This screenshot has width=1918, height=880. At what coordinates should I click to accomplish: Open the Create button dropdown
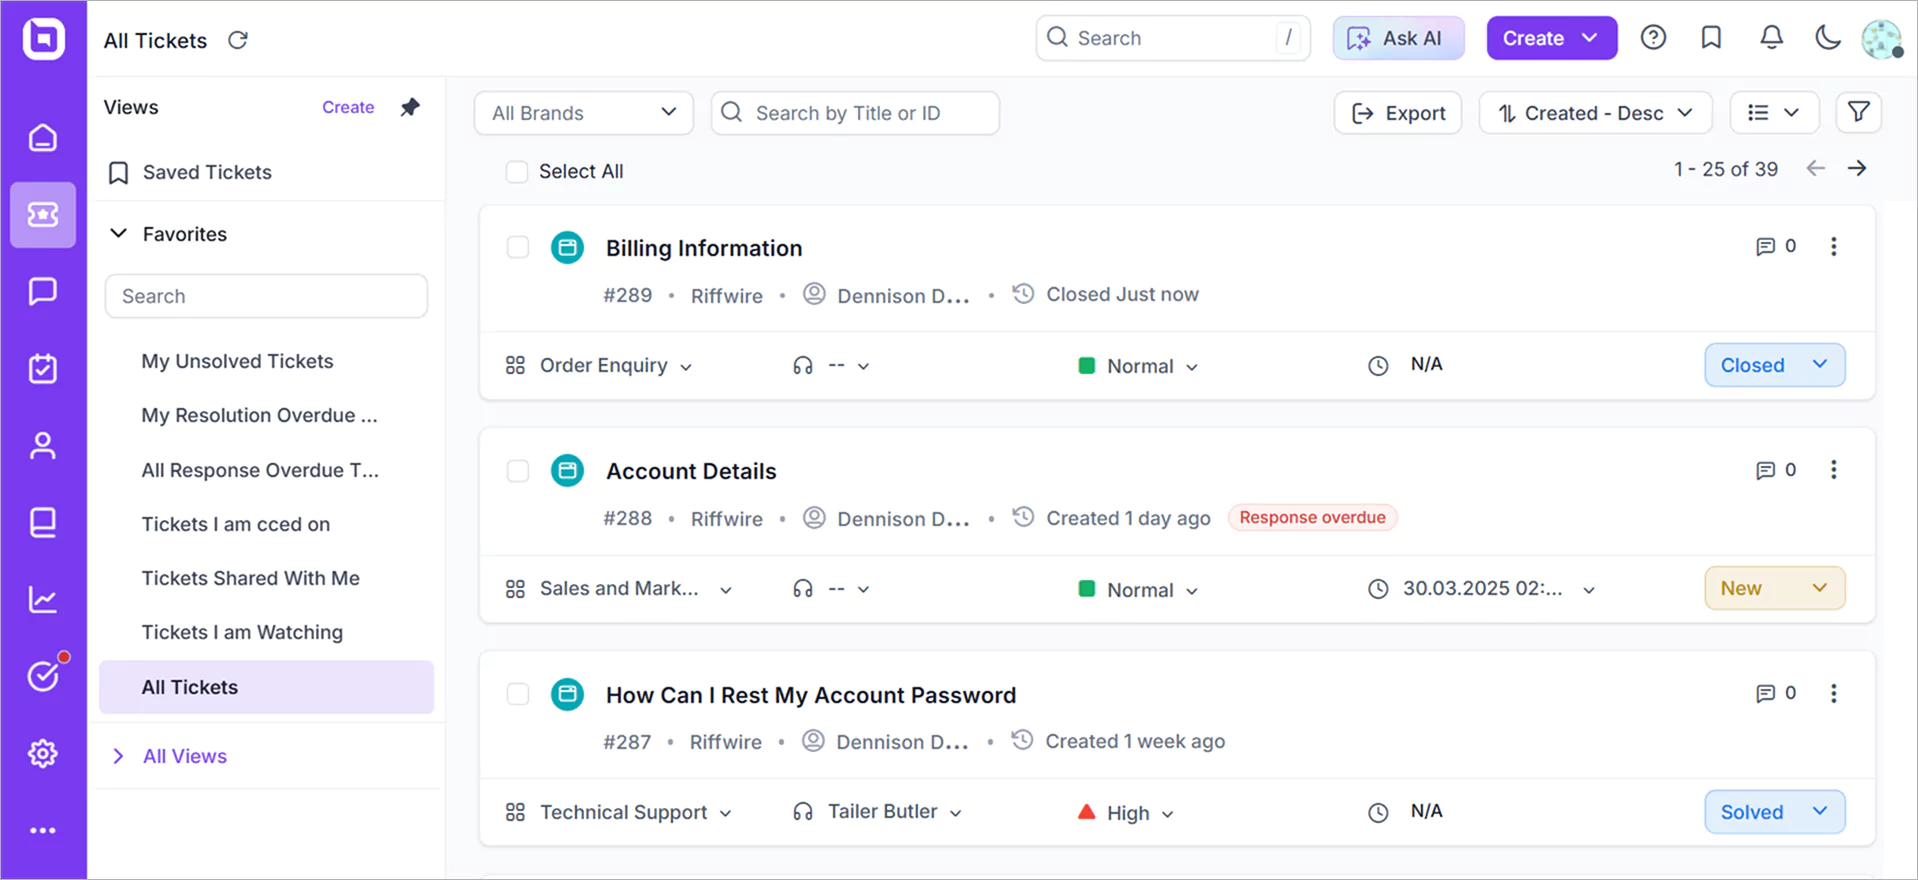[1551, 38]
